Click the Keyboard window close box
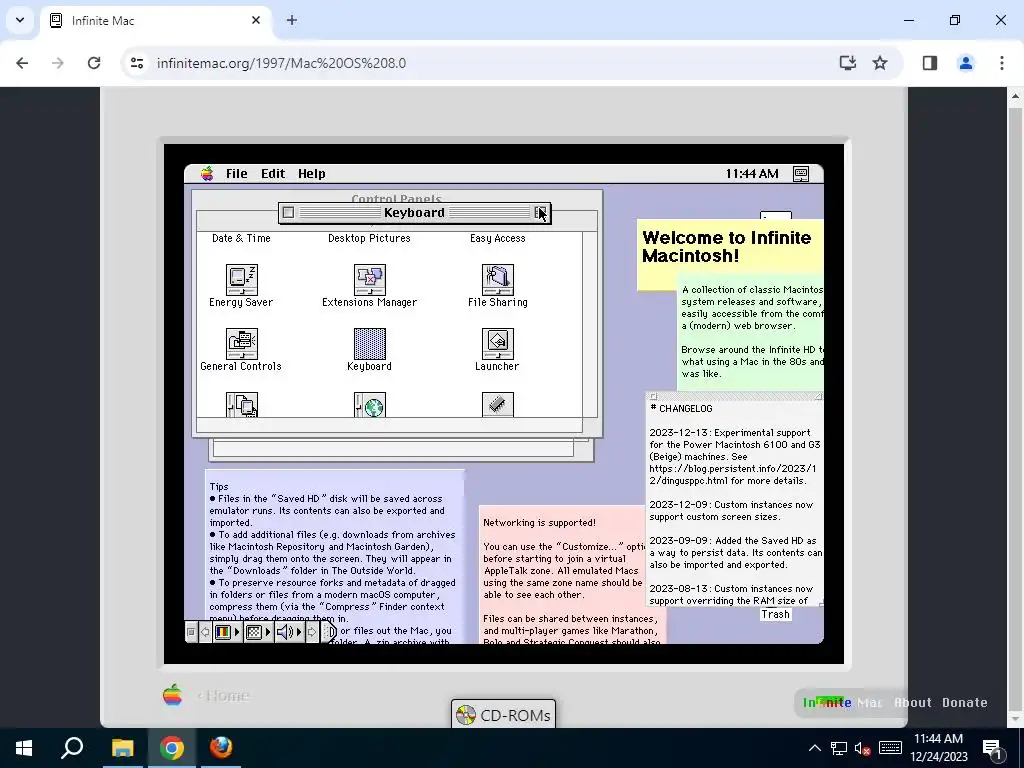Viewport: 1024px width, 768px height. coord(288,213)
